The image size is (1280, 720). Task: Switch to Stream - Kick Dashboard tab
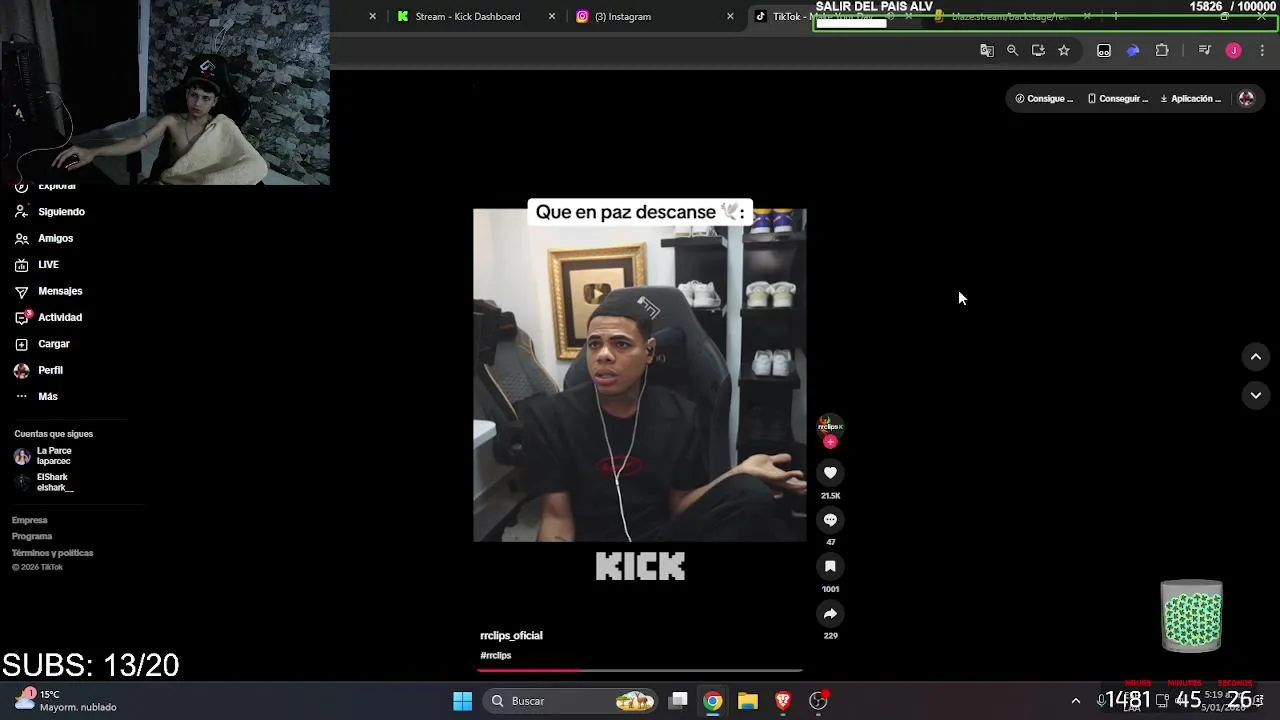[x=468, y=16]
